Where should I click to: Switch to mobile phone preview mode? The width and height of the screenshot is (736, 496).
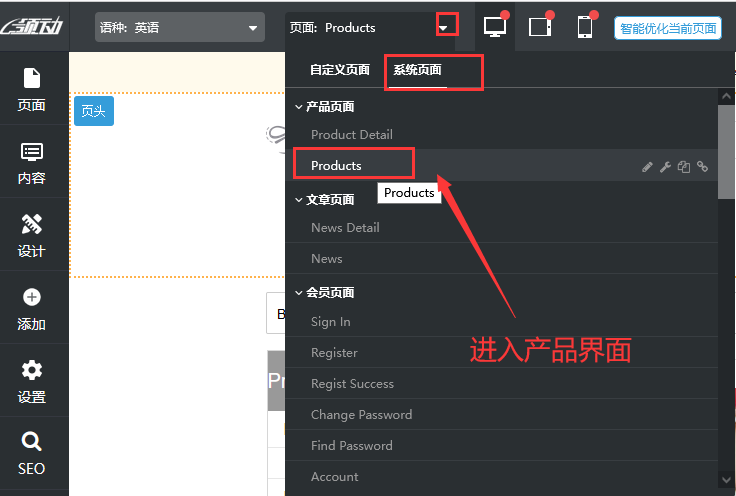(586, 27)
